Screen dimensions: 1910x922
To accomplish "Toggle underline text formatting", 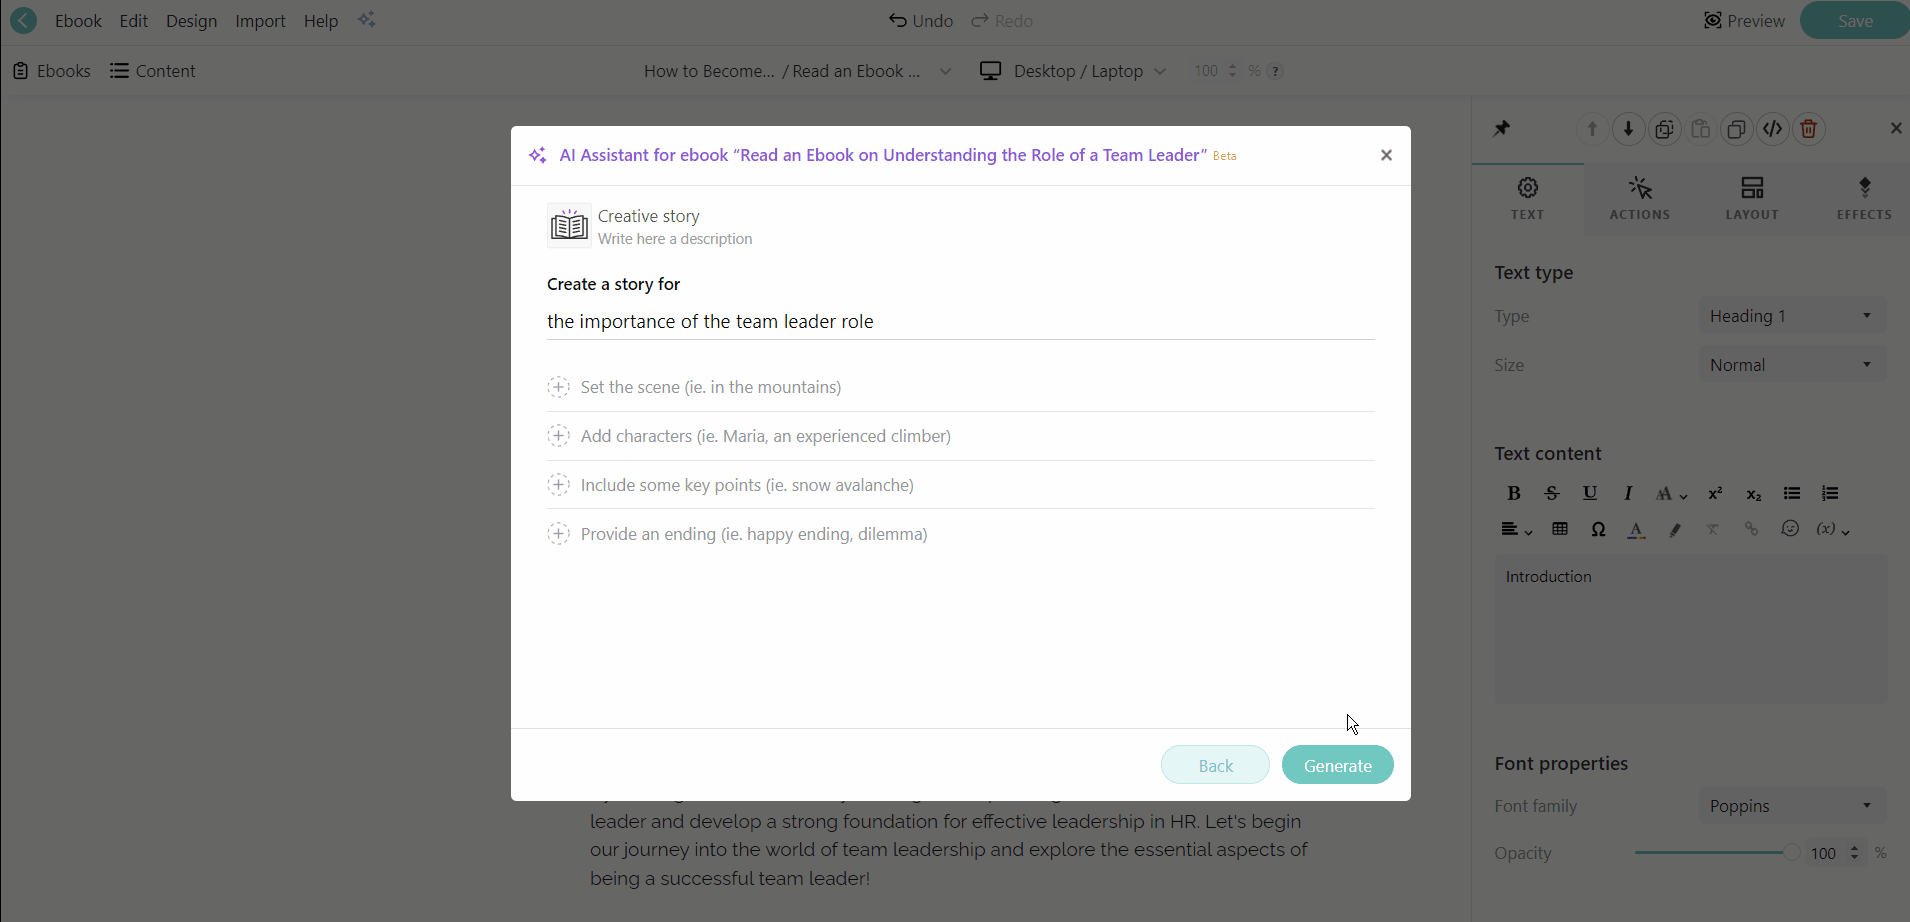I will pyautogui.click(x=1590, y=493).
